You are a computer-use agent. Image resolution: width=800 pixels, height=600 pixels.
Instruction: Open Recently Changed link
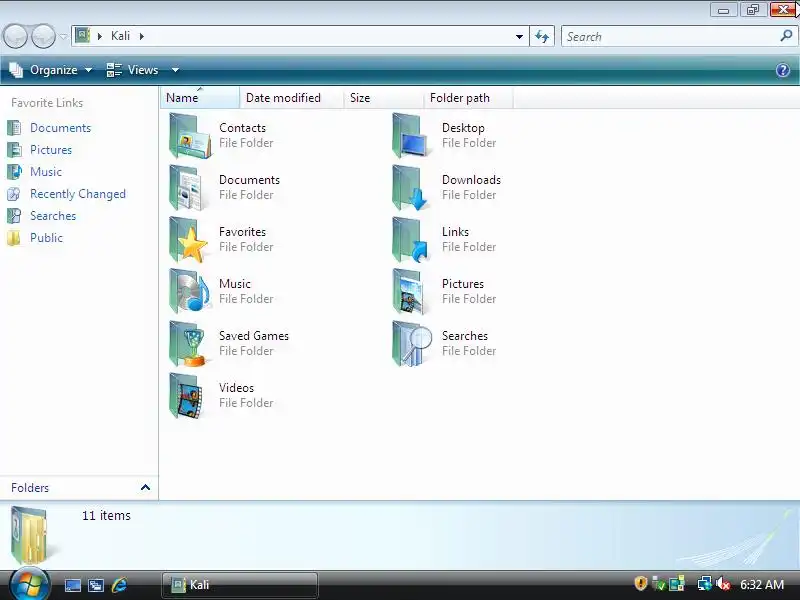tap(78, 194)
